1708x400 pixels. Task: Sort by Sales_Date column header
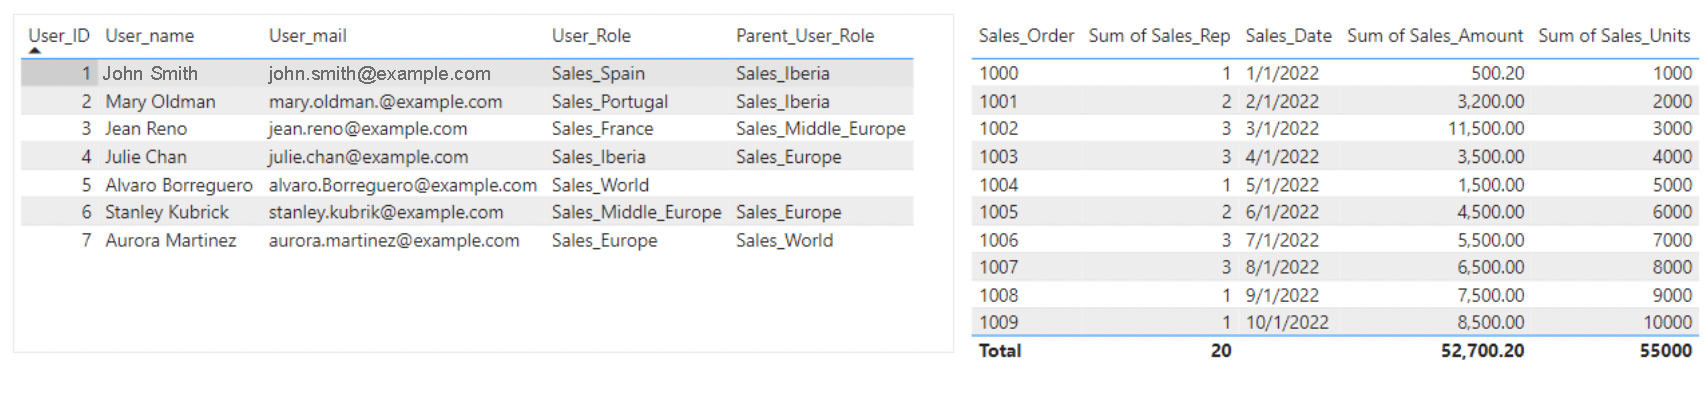coord(1288,36)
